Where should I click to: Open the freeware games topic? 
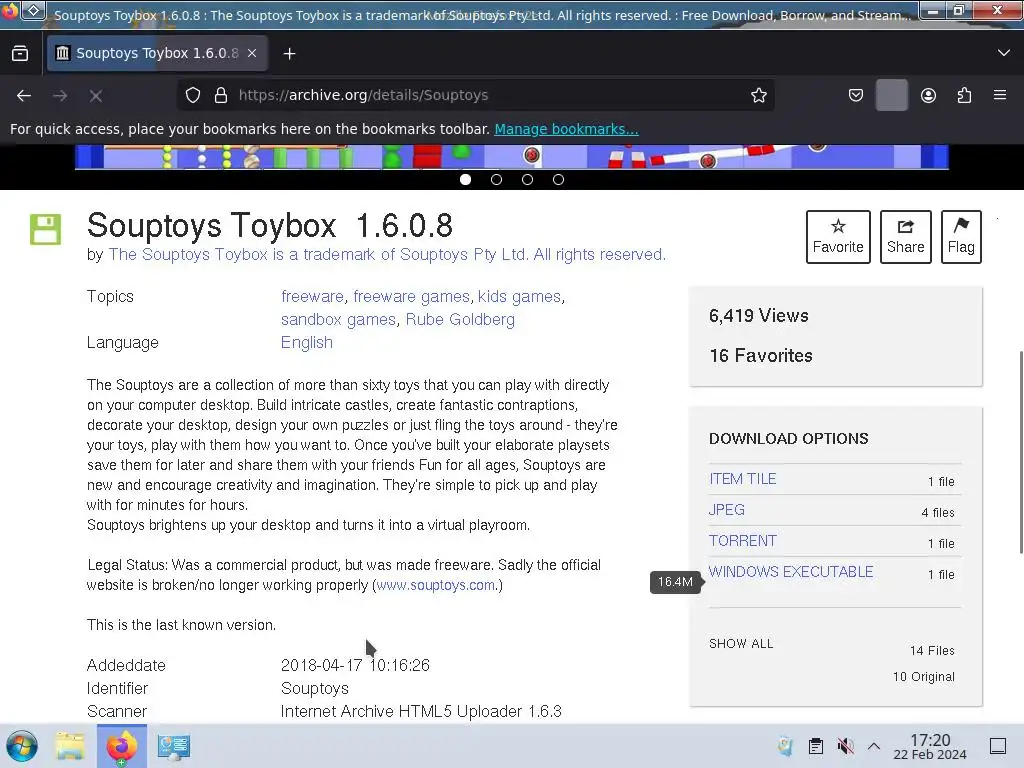click(411, 296)
